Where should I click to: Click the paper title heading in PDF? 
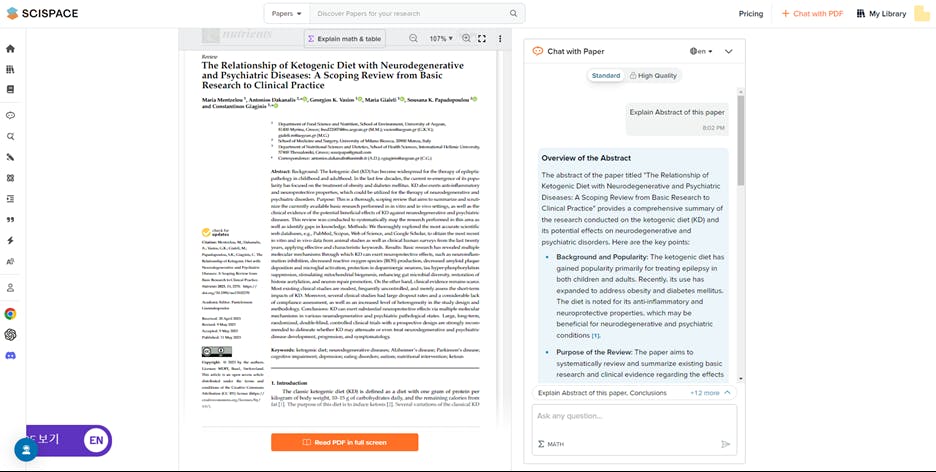pos(332,75)
